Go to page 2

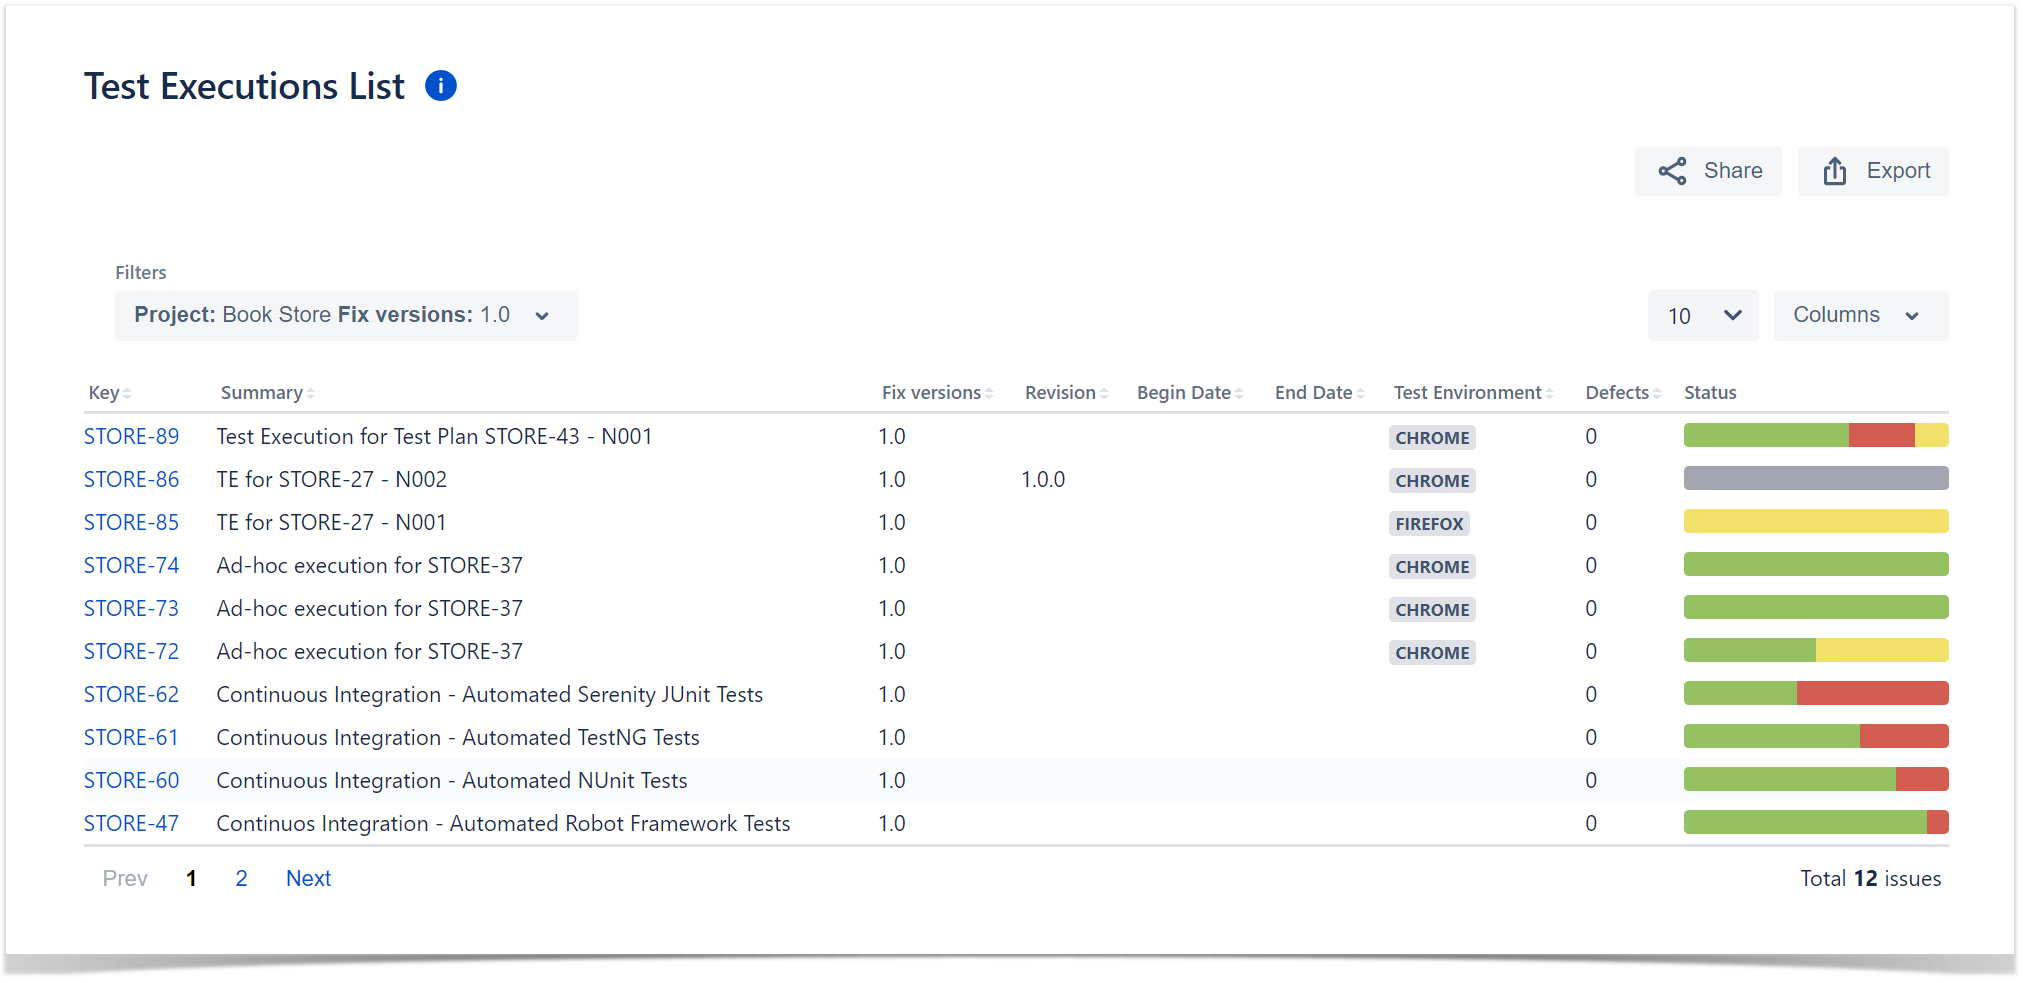(241, 879)
